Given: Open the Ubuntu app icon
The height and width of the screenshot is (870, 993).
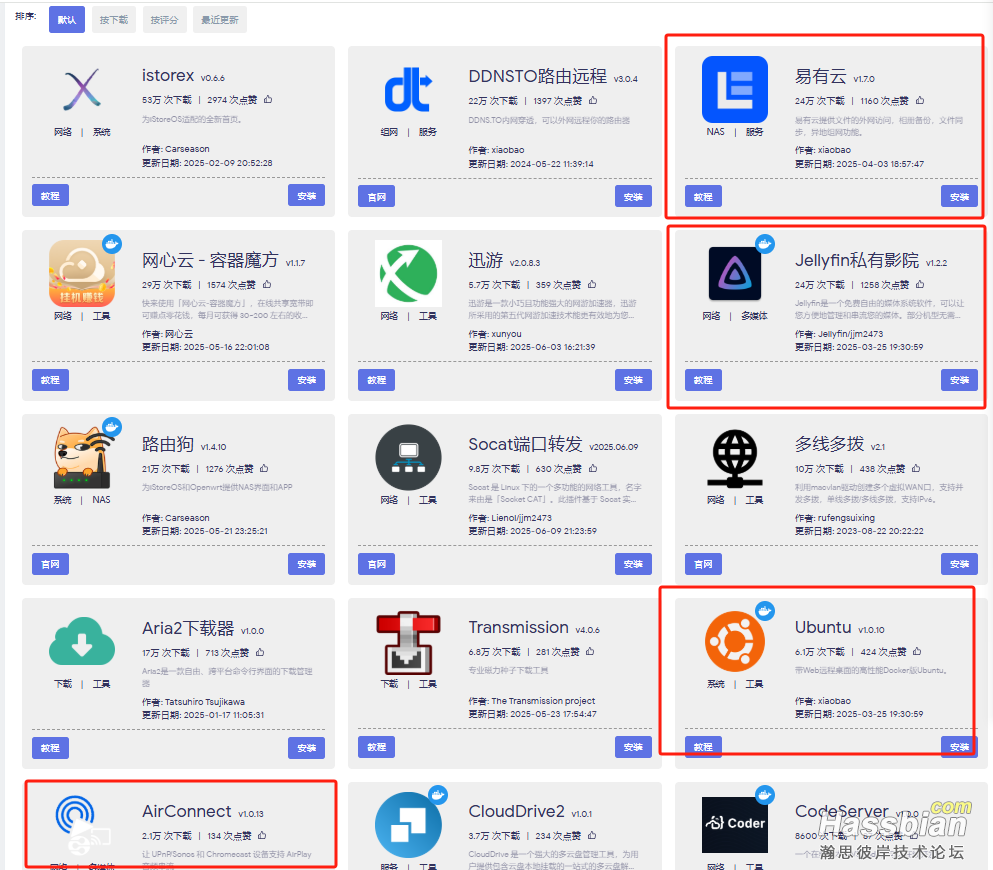Looking at the screenshot, I should (735, 641).
